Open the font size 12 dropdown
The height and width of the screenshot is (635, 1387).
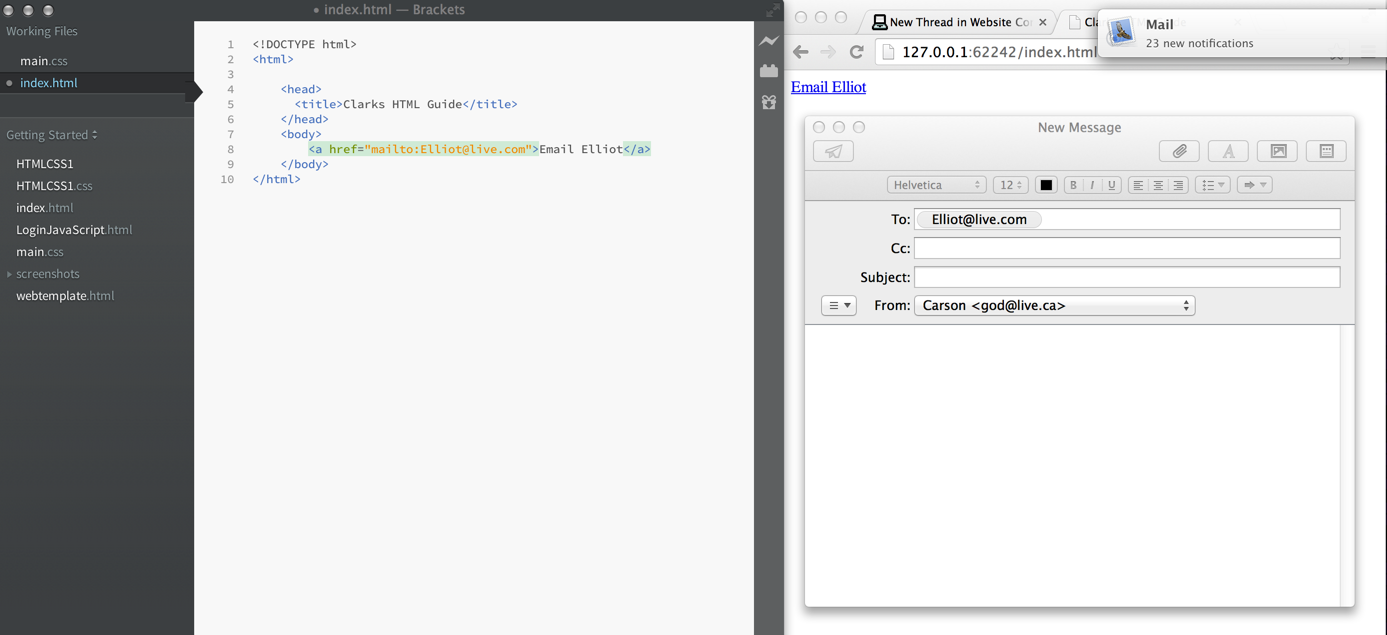click(1010, 185)
